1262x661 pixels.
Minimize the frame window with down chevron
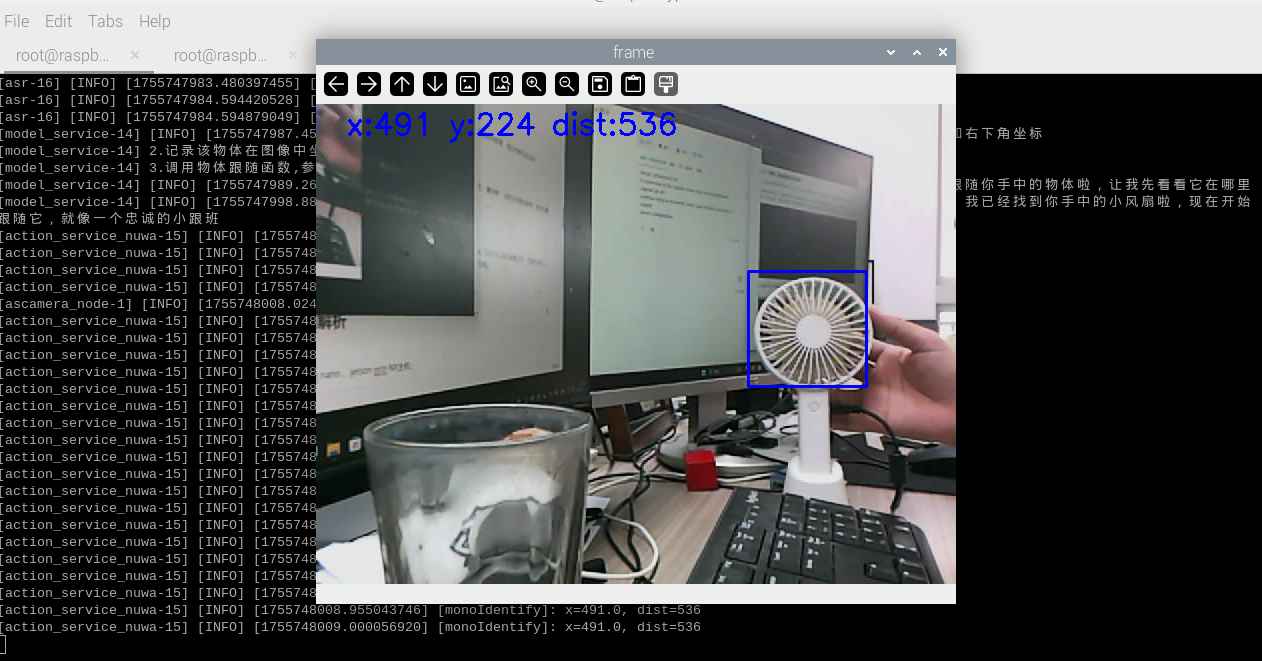pos(891,52)
